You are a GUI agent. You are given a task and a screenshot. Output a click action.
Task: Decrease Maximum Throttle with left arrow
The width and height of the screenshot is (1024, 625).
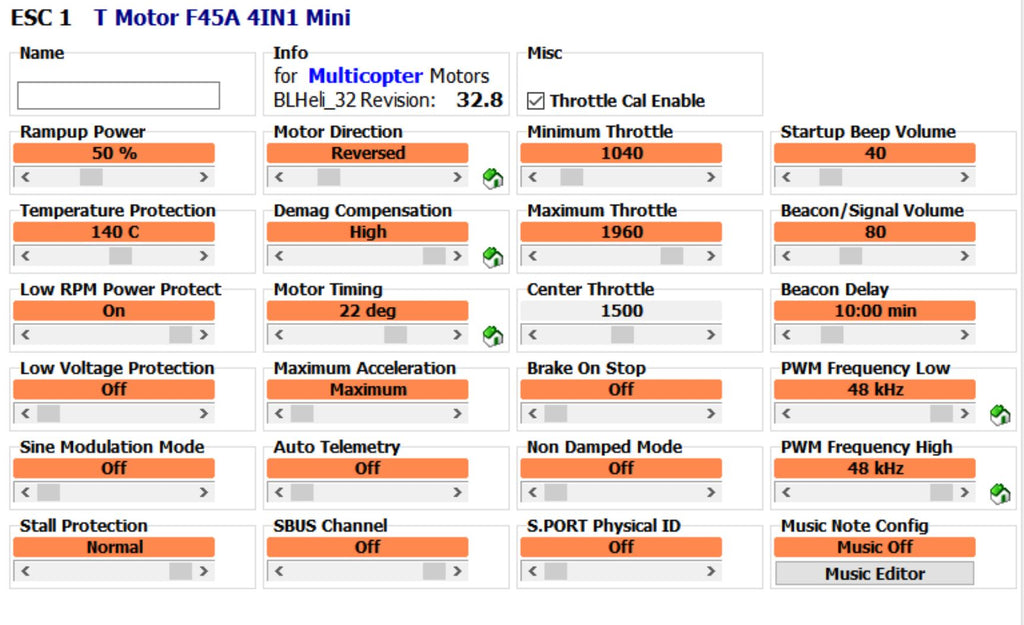tap(532, 256)
